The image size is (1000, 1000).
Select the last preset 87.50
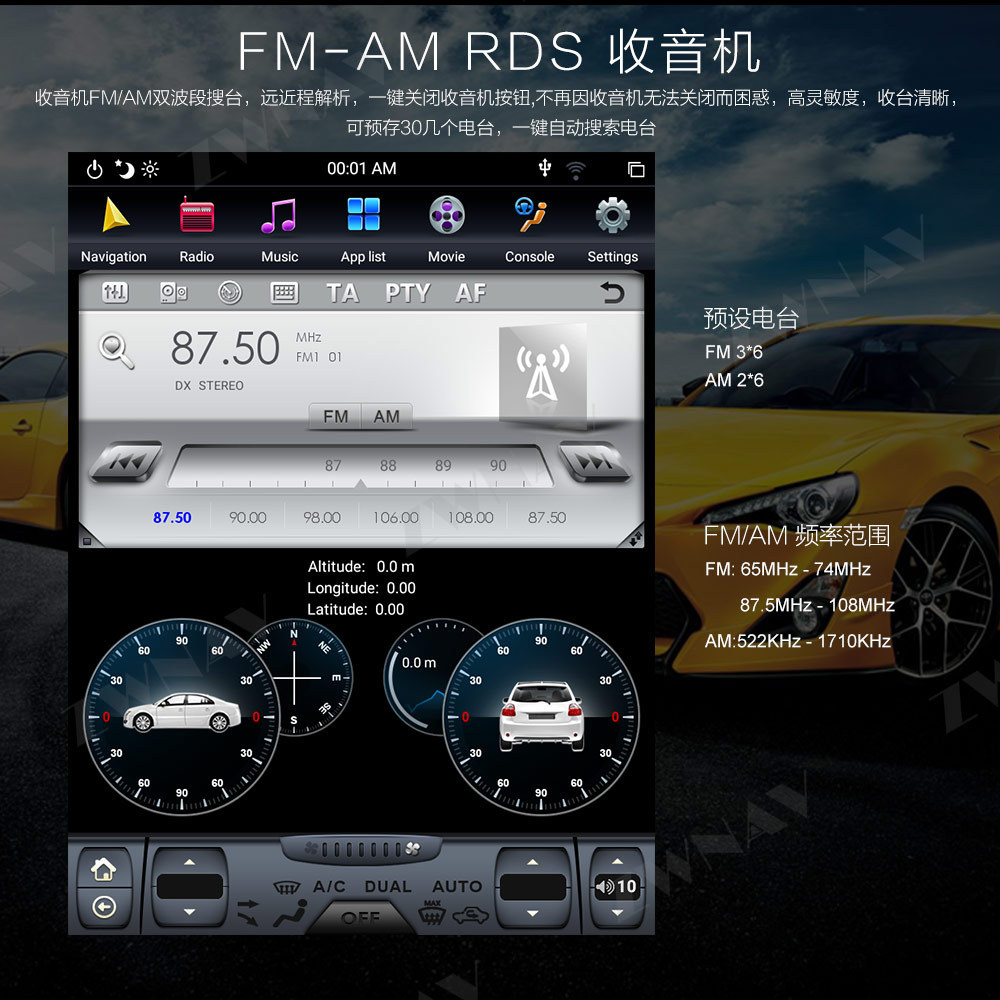point(547,517)
